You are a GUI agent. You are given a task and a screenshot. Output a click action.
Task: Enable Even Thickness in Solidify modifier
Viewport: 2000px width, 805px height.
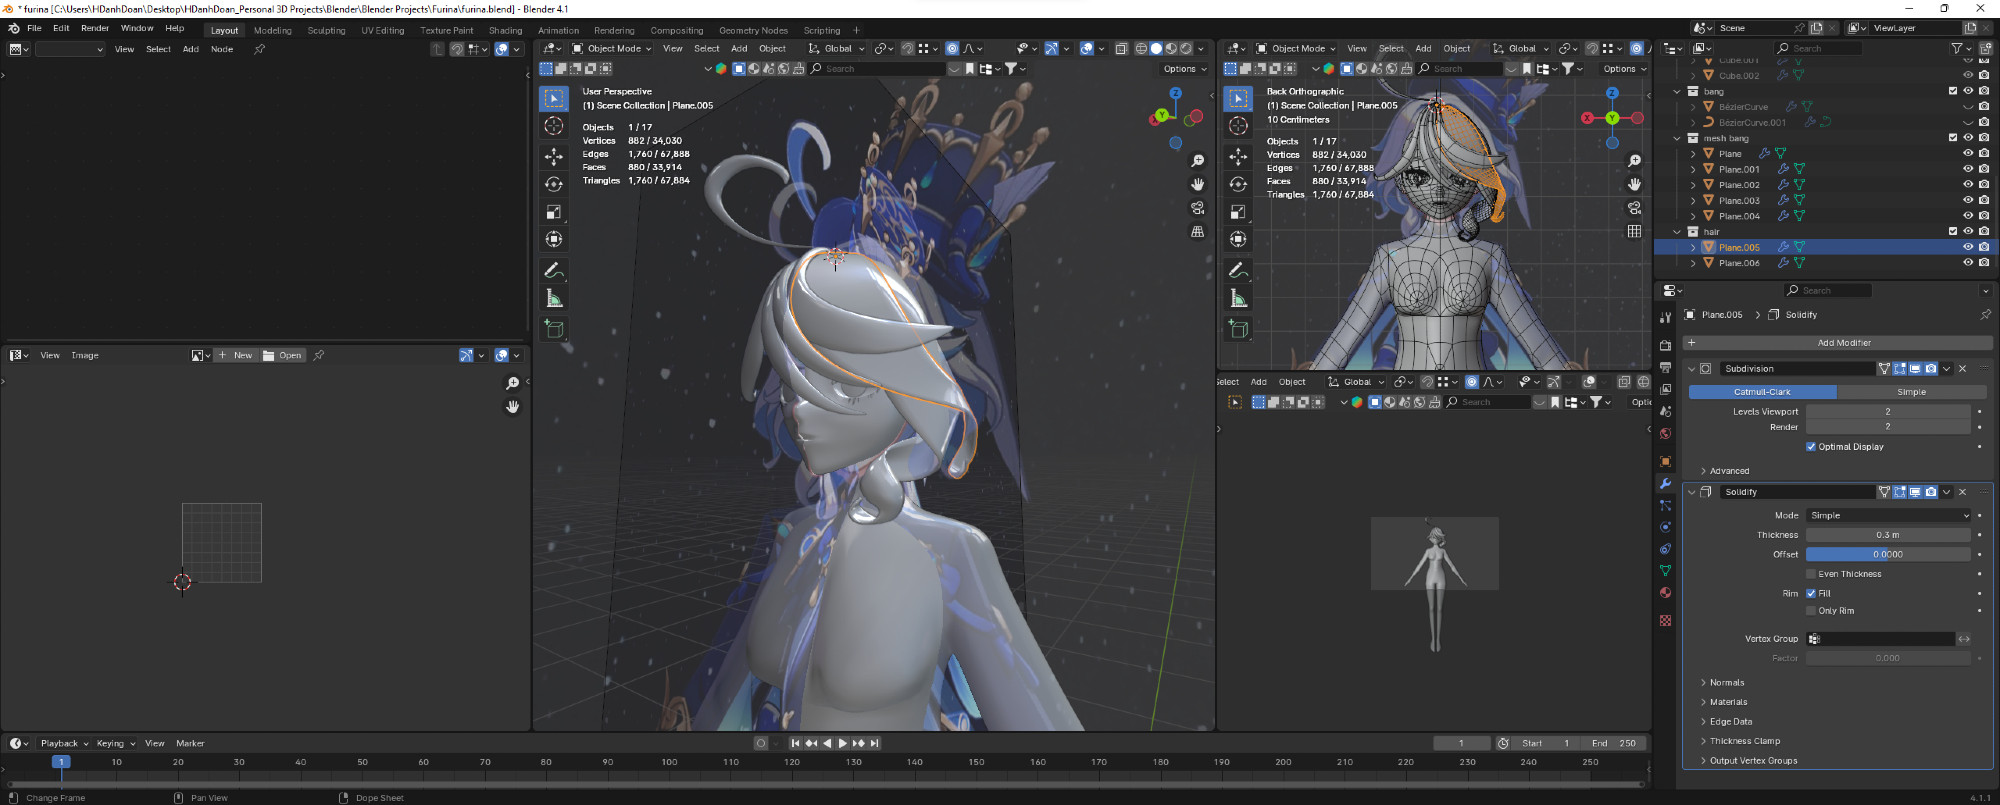click(x=1811, y=574)
